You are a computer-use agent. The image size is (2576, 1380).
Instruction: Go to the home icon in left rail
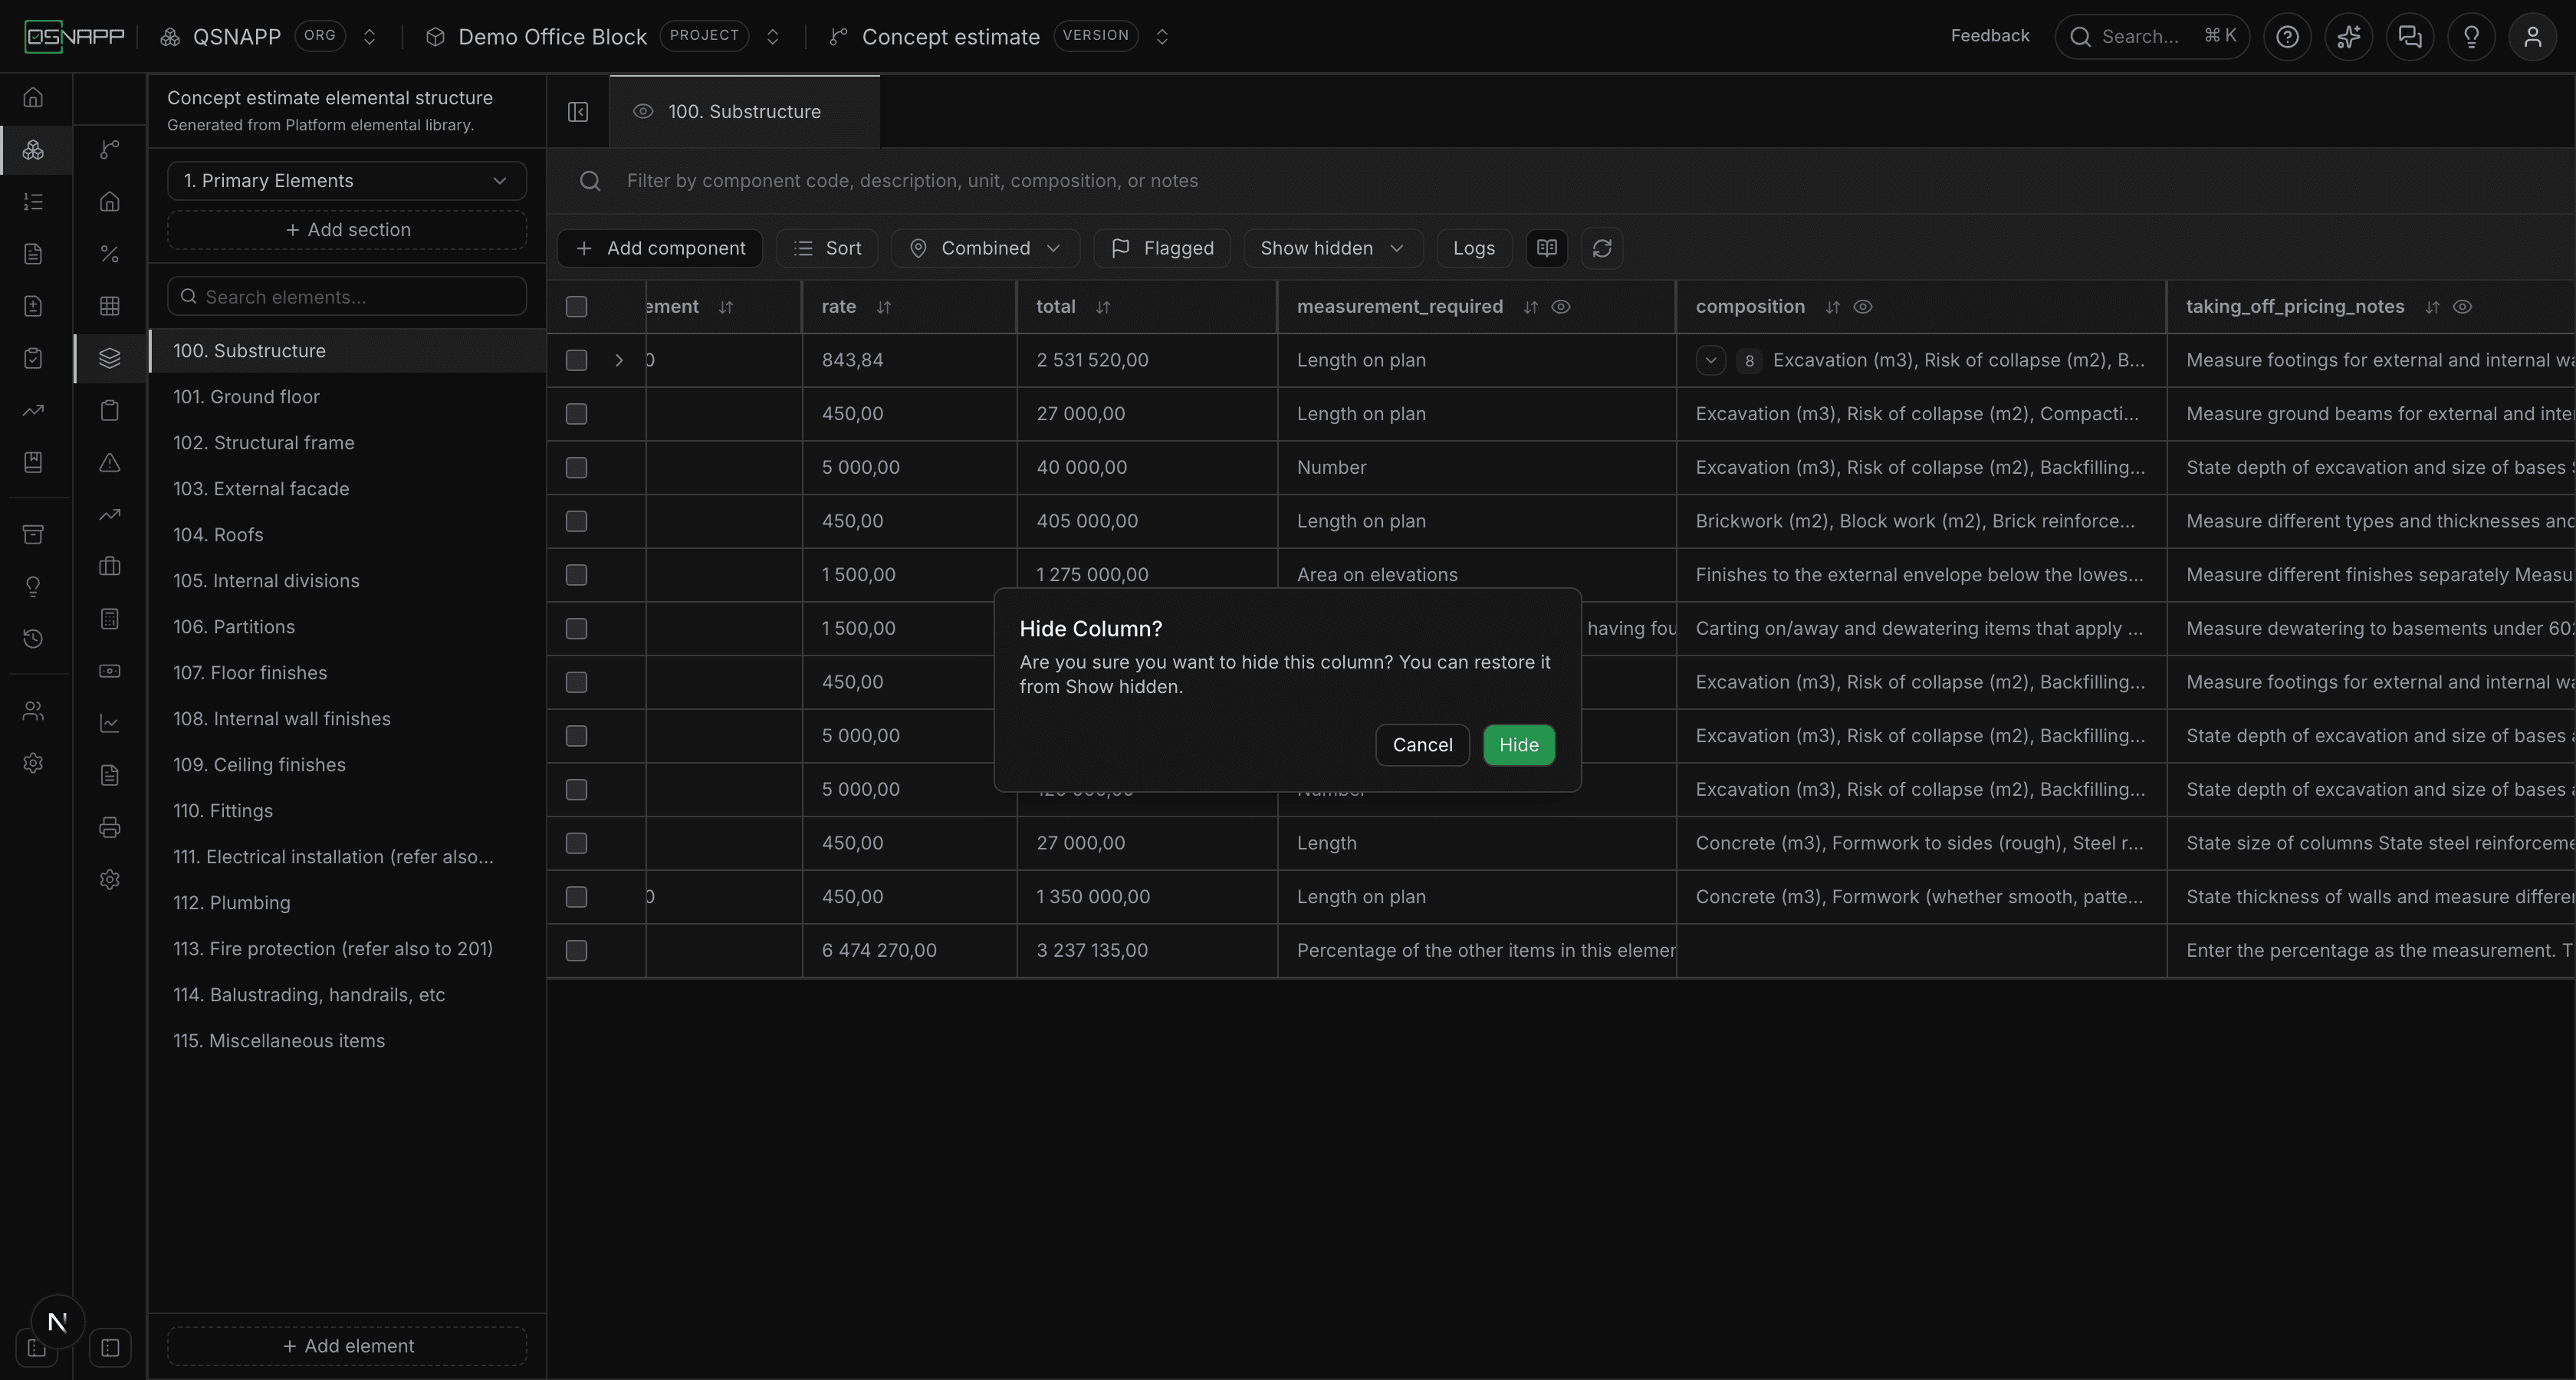[33, 97]
